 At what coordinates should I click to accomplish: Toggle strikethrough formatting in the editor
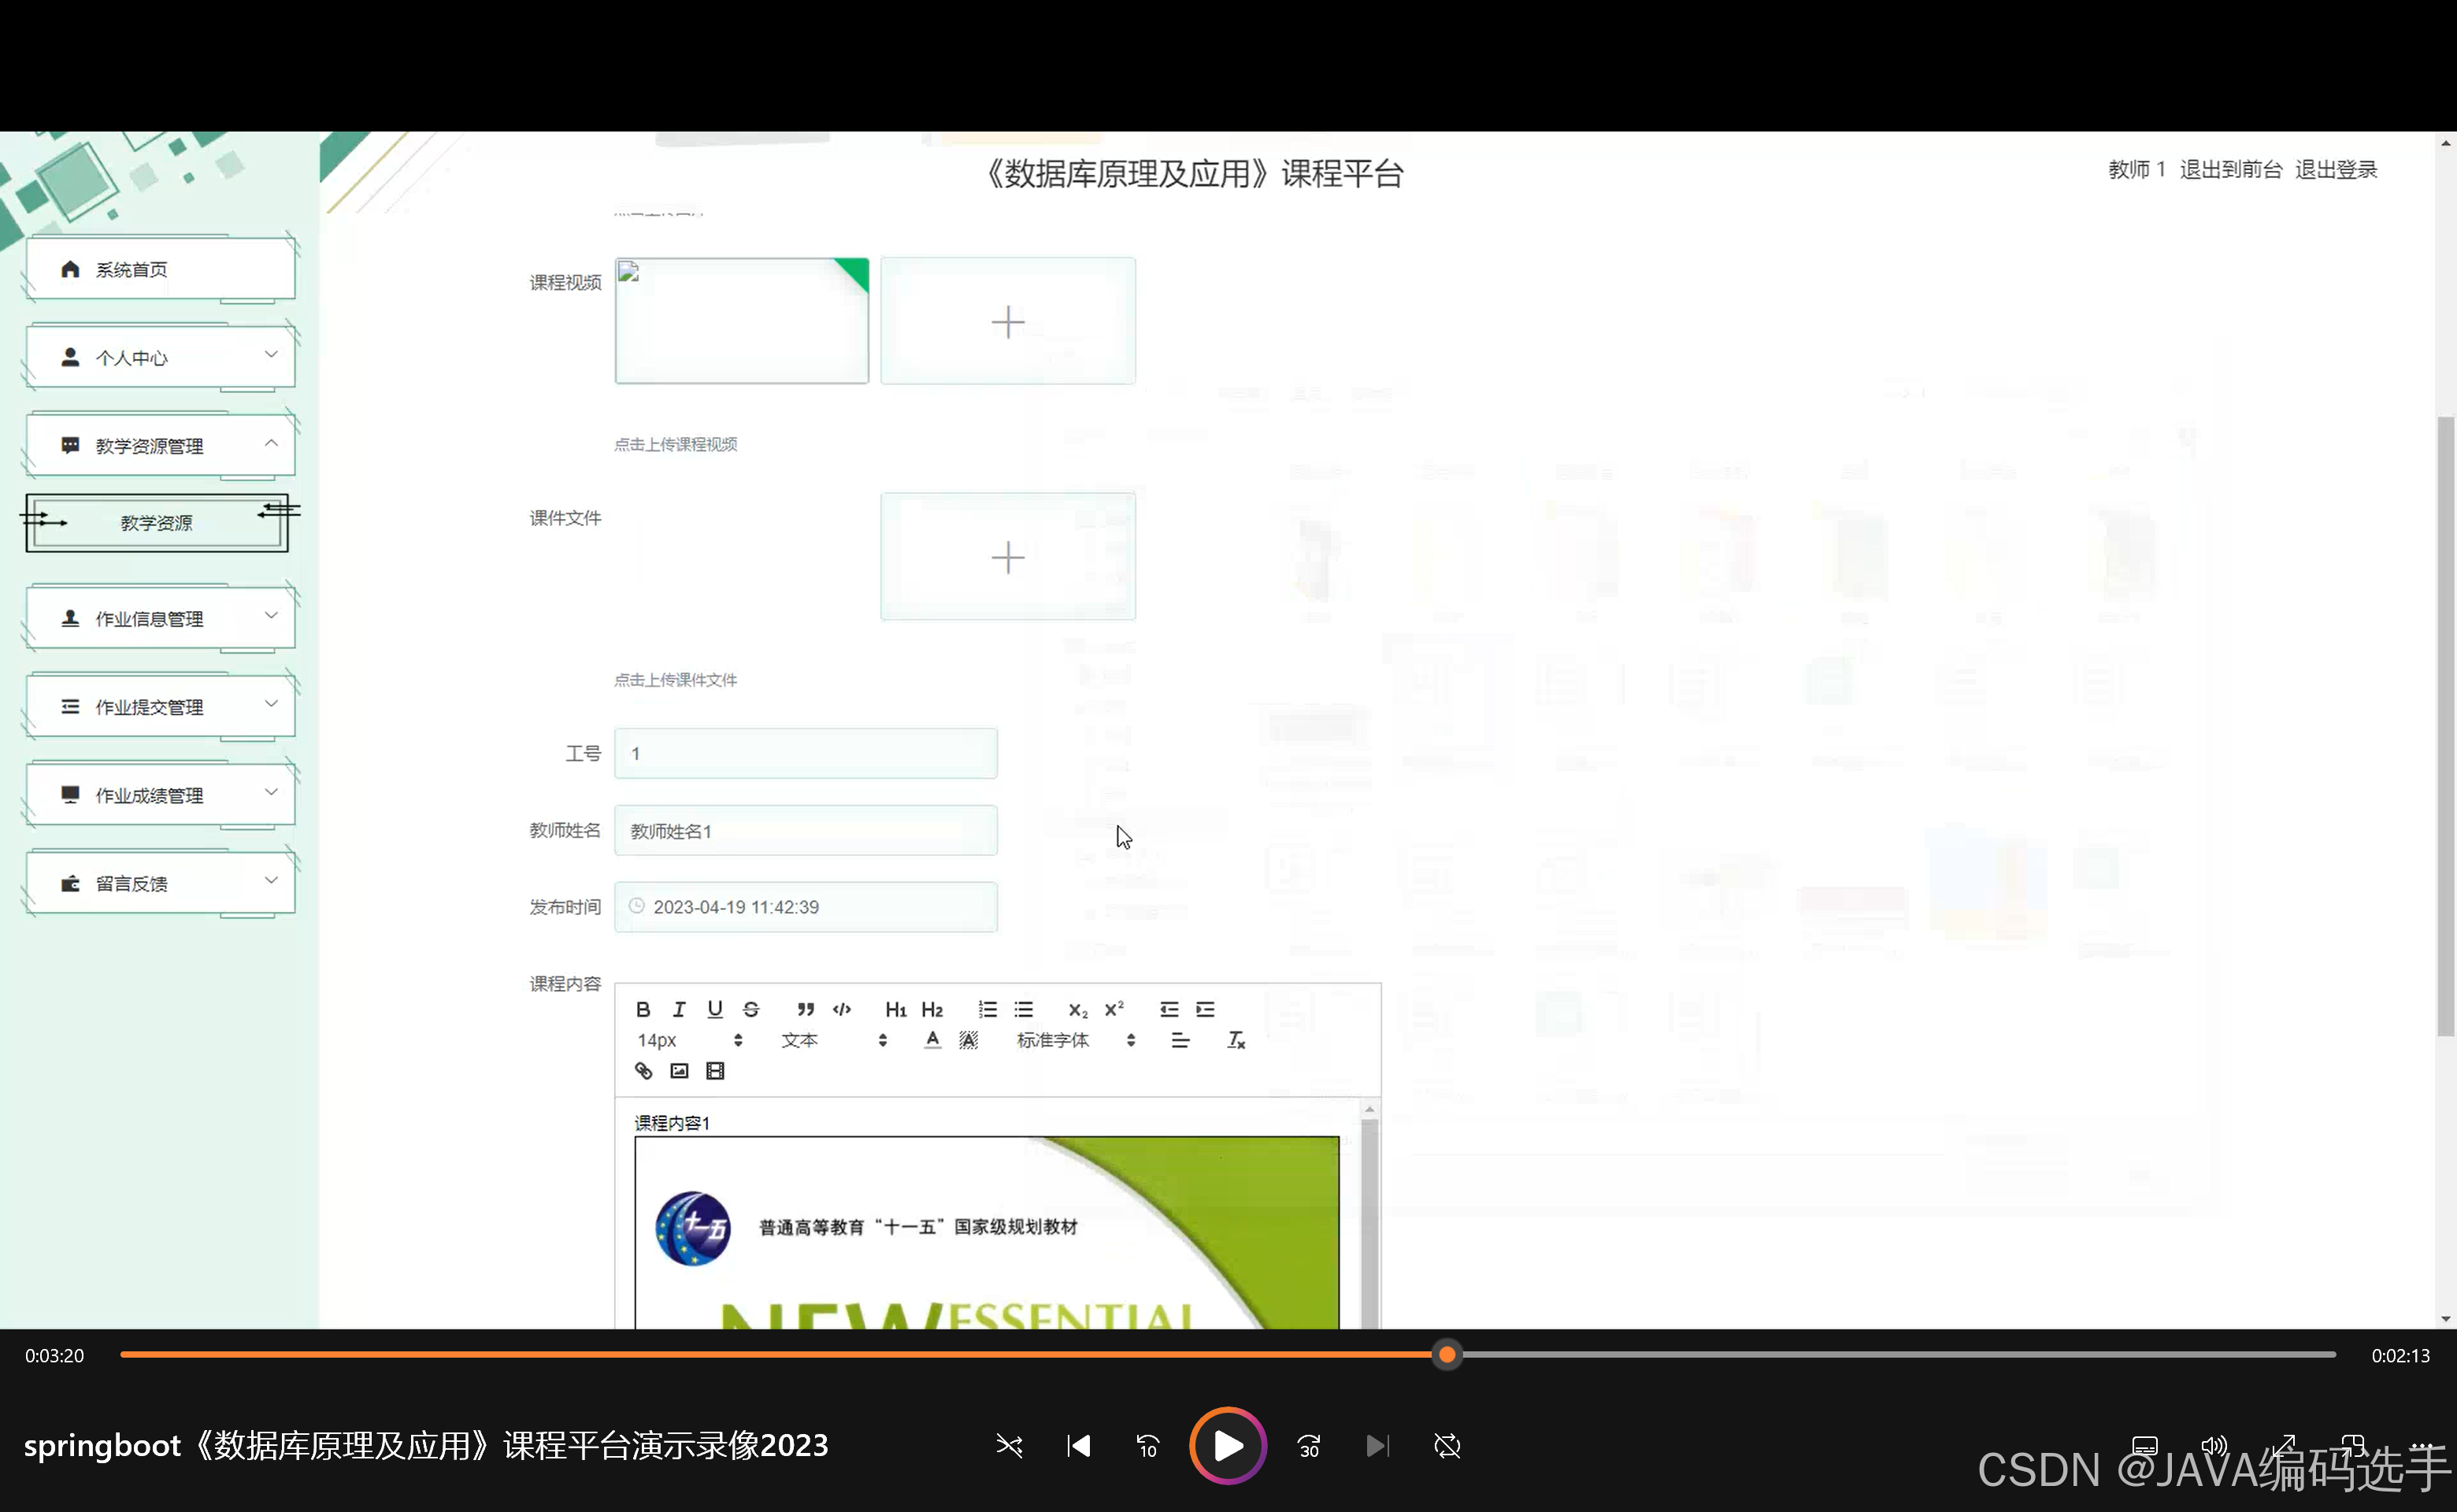point(751,1009)
